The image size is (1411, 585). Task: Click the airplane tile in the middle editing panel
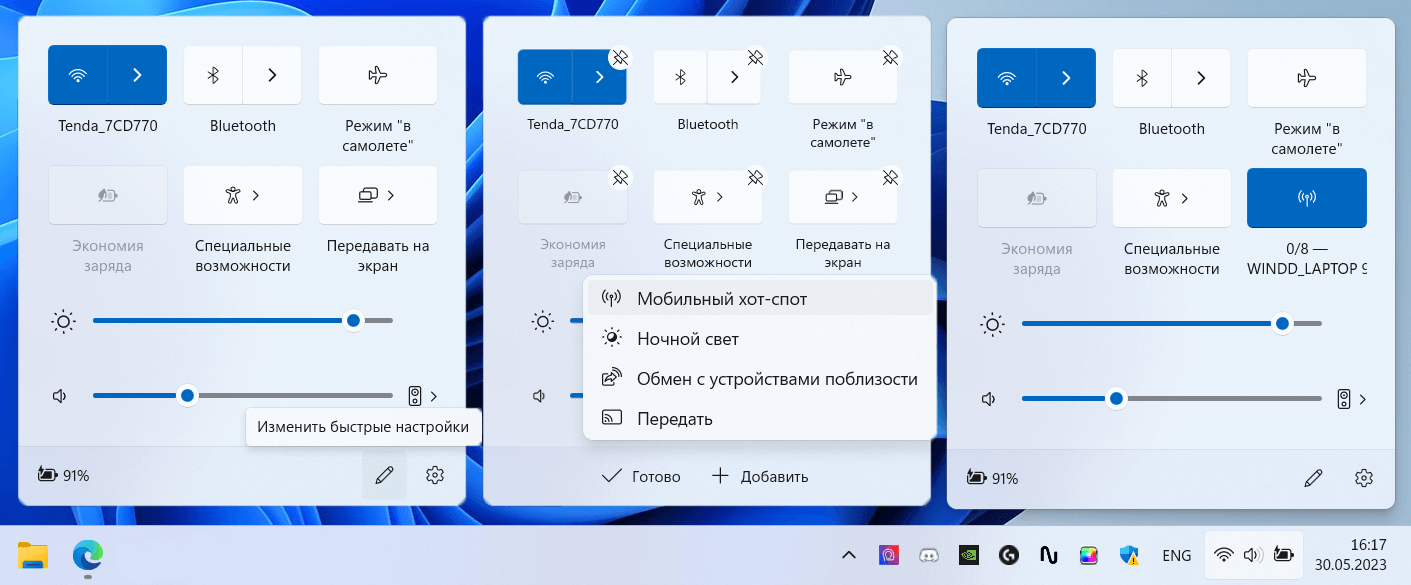[843, 77]
